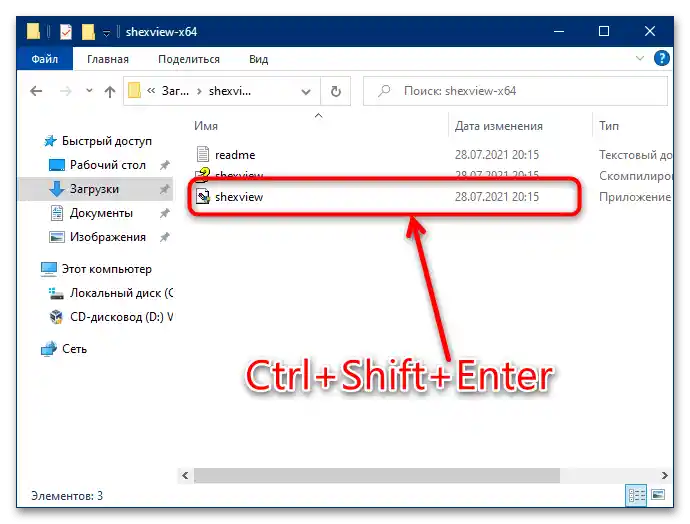Open the Customize Quick Access Toolbar dropdown

(x=106, y=33)
